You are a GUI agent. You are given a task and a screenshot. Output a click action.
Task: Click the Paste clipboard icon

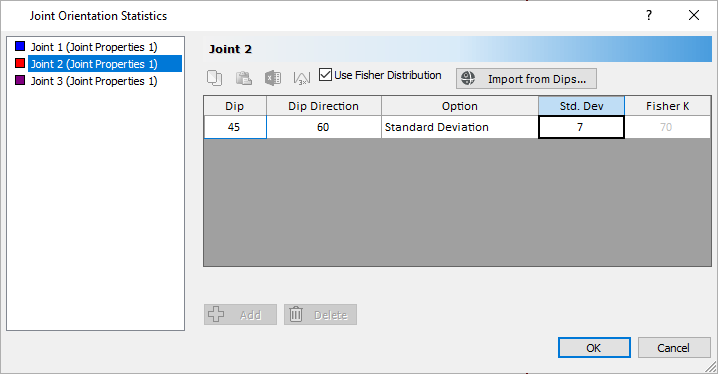point(244,78)
